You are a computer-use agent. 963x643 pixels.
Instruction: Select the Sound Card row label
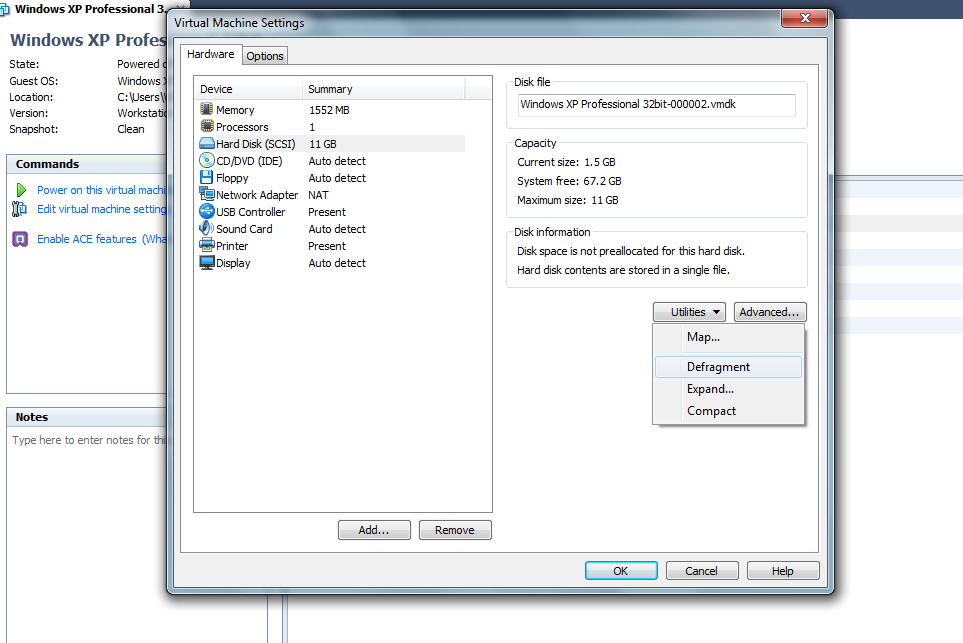pyautogui.click(x=244, y=228)
